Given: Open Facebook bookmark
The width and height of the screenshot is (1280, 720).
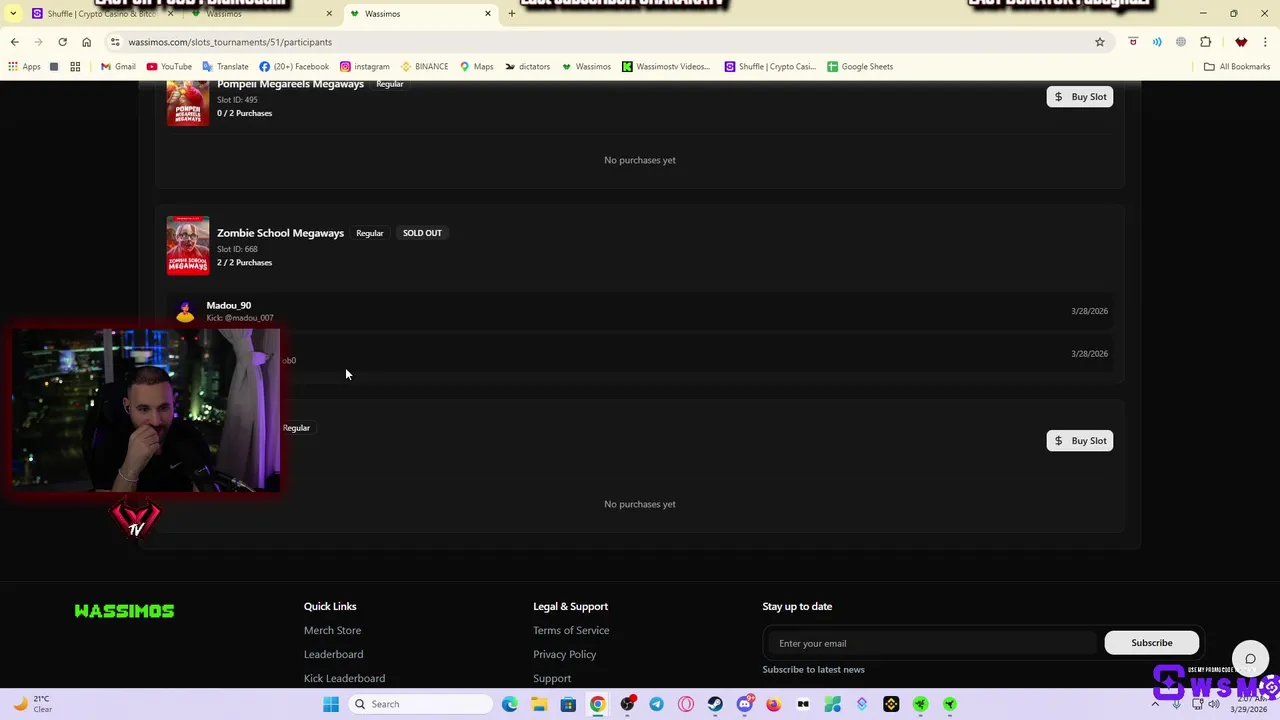Looking at the screenshot, I should (x=294, y=67).
